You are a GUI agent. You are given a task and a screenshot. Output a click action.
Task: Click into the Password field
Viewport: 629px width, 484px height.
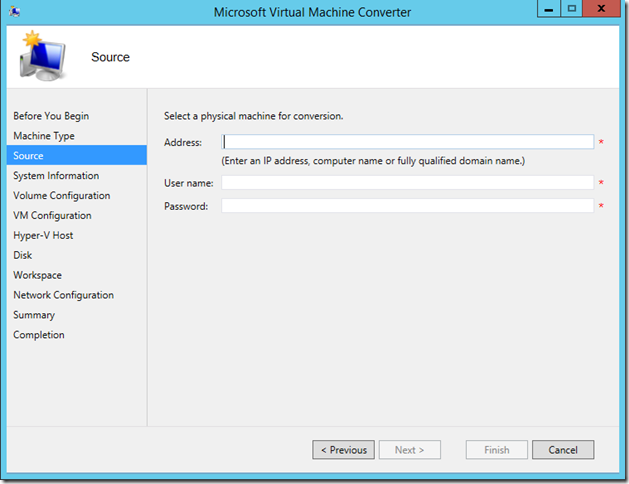click(x=408, y=206)
